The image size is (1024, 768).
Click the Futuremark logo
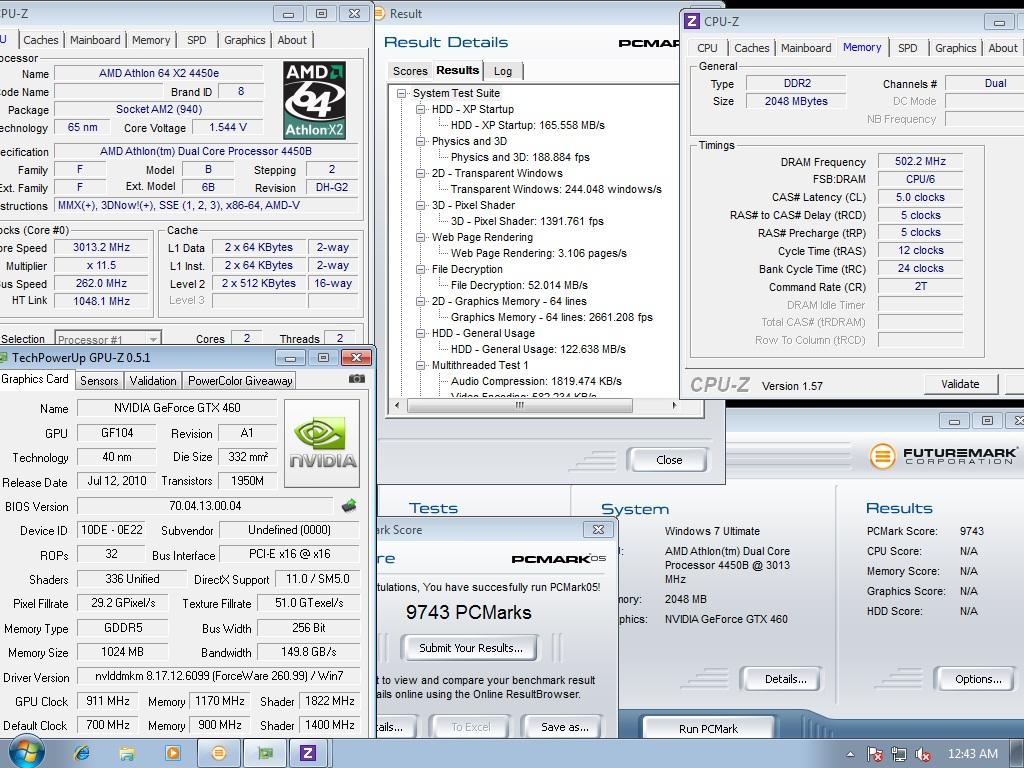coord(942,455)
